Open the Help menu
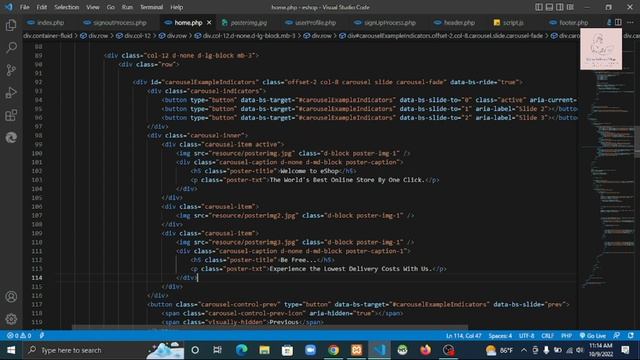 click(x=176, y=7)
